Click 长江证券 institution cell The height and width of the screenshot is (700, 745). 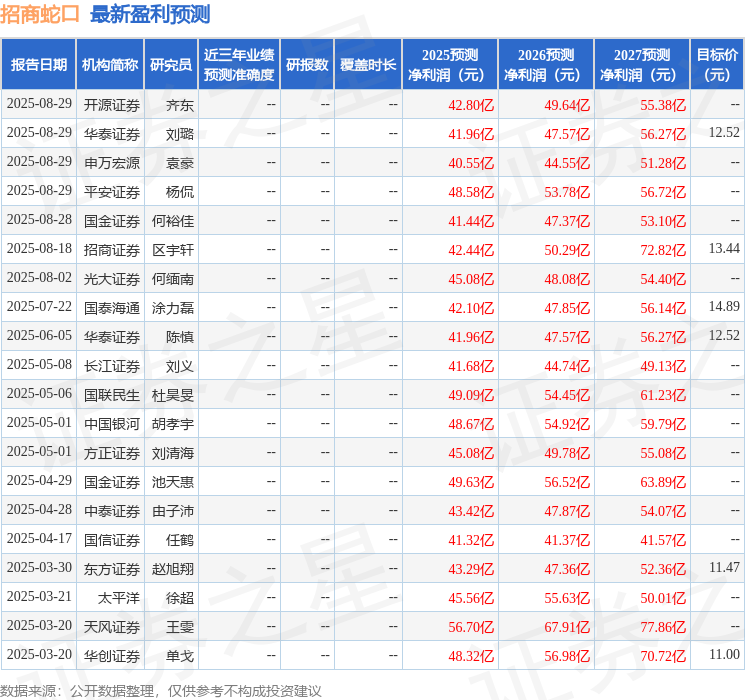112,366
